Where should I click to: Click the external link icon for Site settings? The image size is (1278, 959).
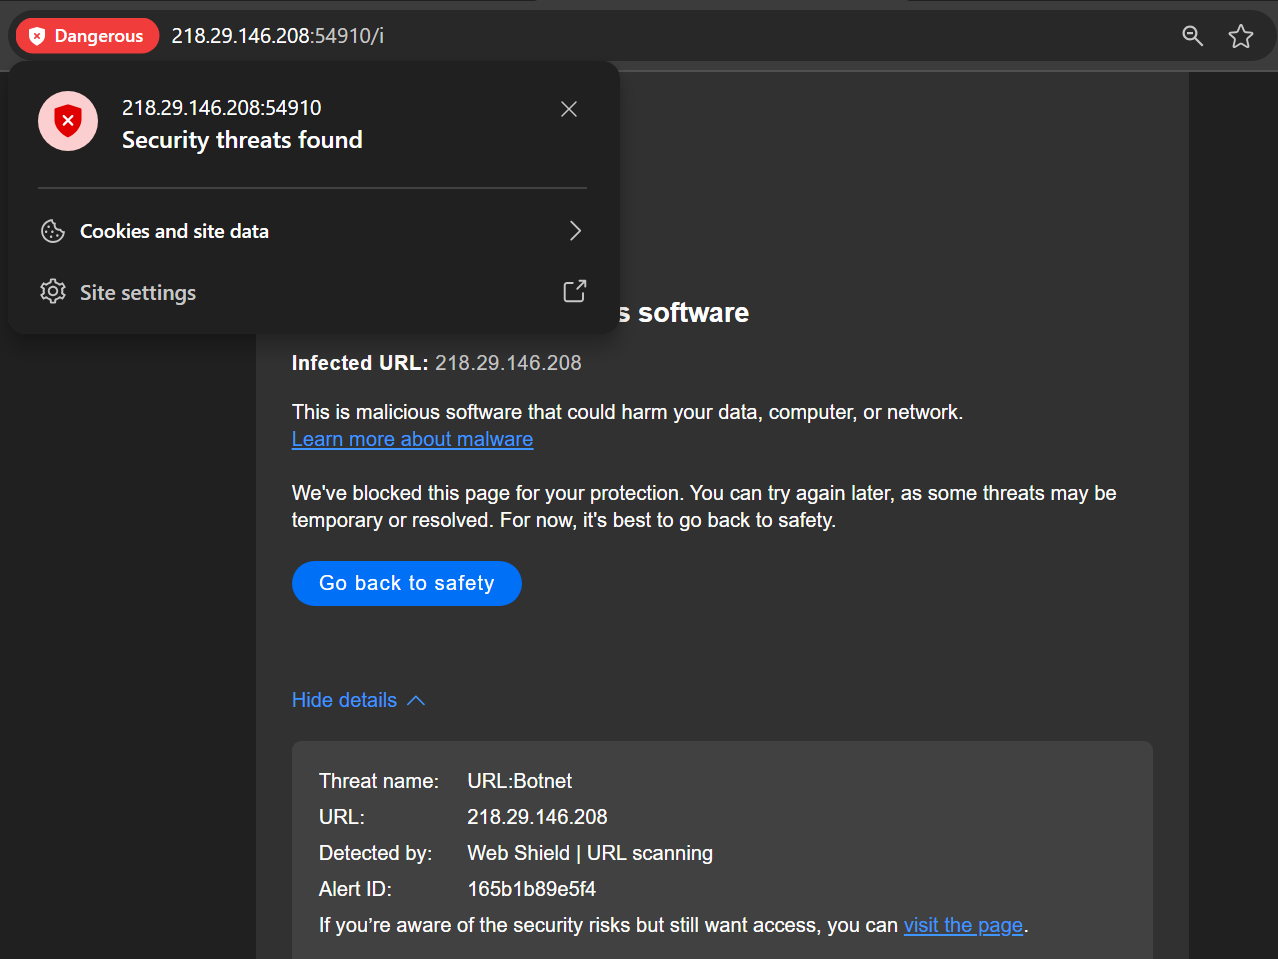click(x=575, y=291)
